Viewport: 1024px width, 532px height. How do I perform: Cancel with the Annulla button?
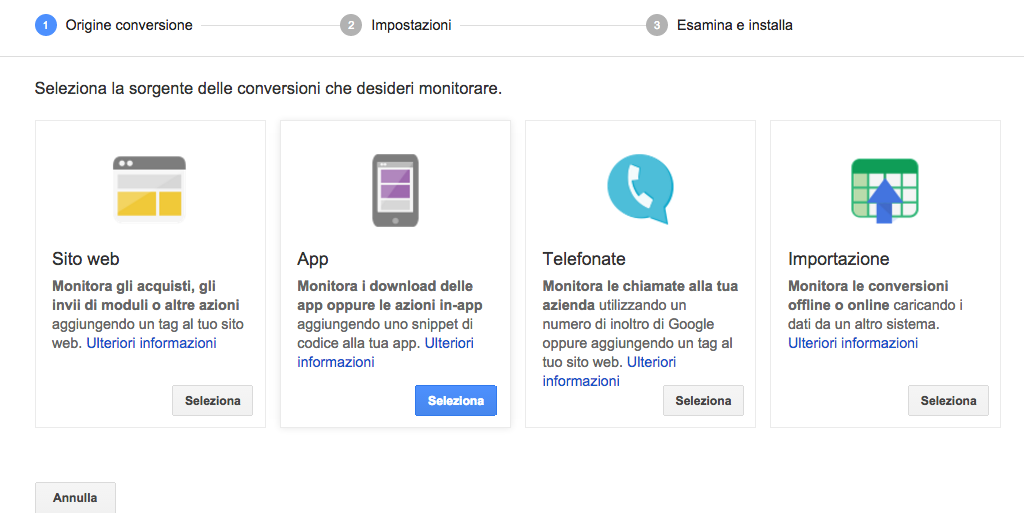point(75,497)
